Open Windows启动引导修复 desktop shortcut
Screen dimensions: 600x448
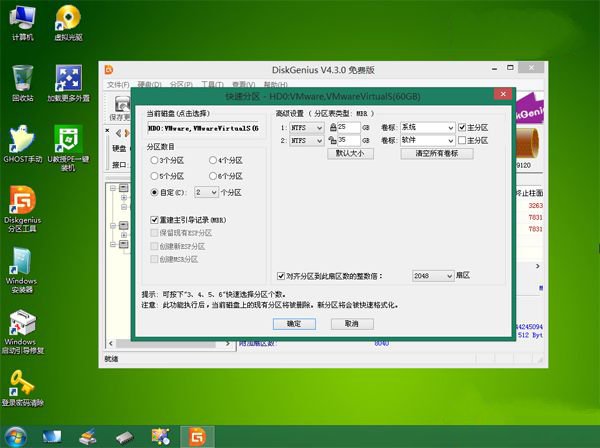[x=23, y=332]
